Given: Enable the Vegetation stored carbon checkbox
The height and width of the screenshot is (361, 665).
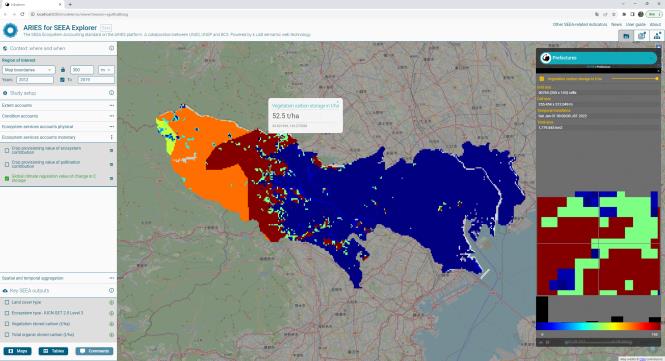Looking at the screenshot, I should (7, 324).
